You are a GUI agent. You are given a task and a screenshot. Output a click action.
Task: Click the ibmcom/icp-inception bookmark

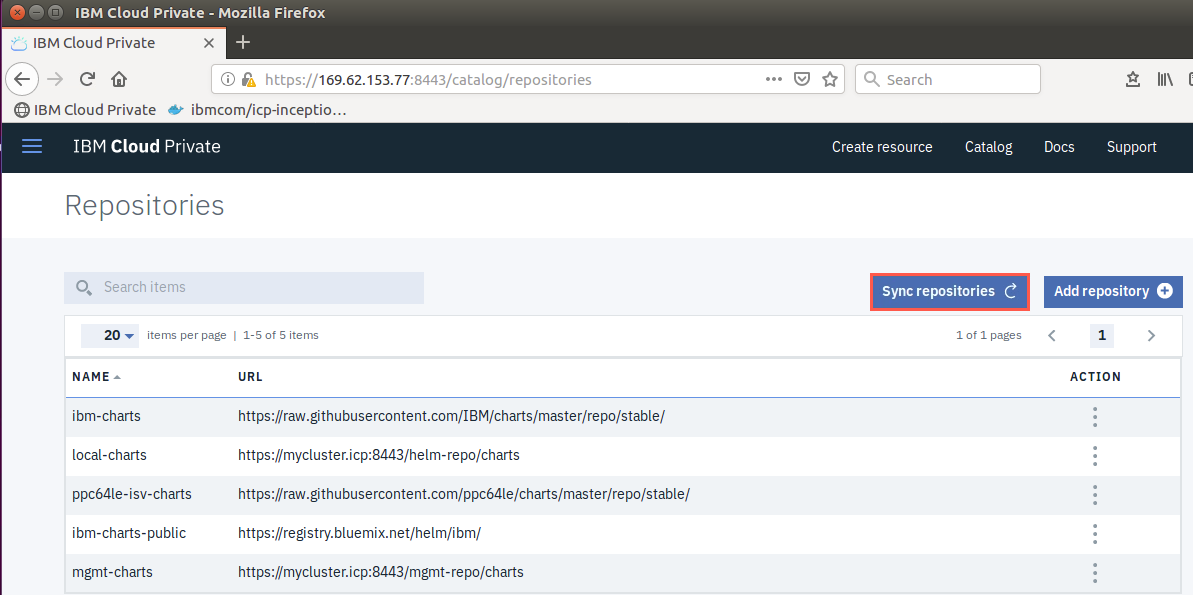coord(256,110)
